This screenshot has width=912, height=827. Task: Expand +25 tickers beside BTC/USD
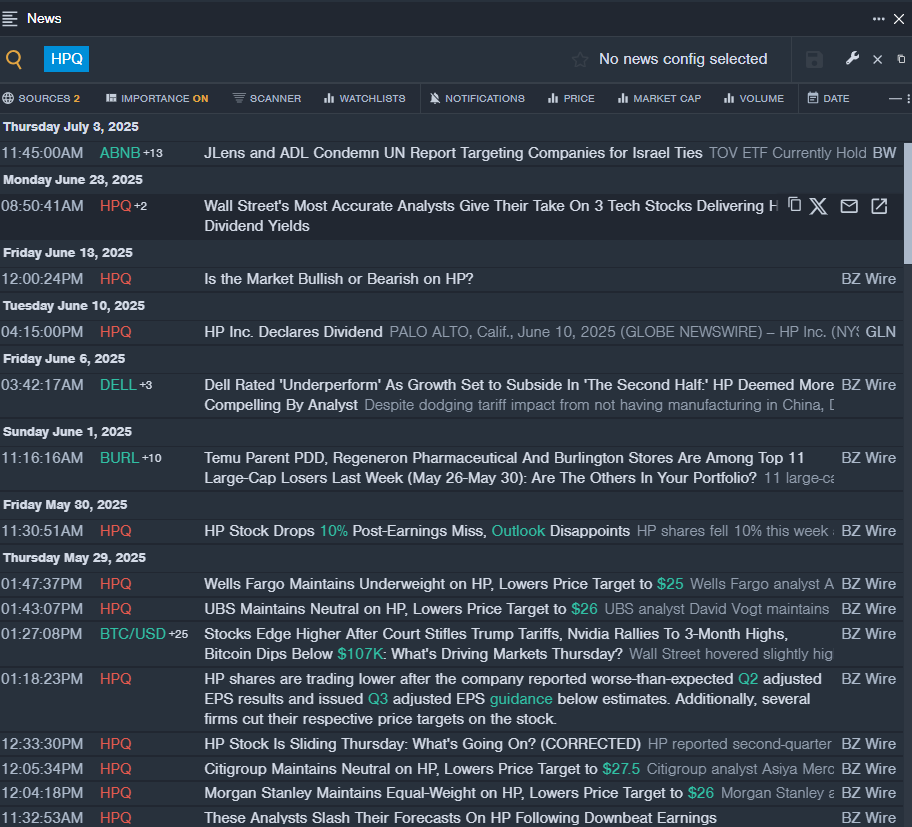[179, 634]
